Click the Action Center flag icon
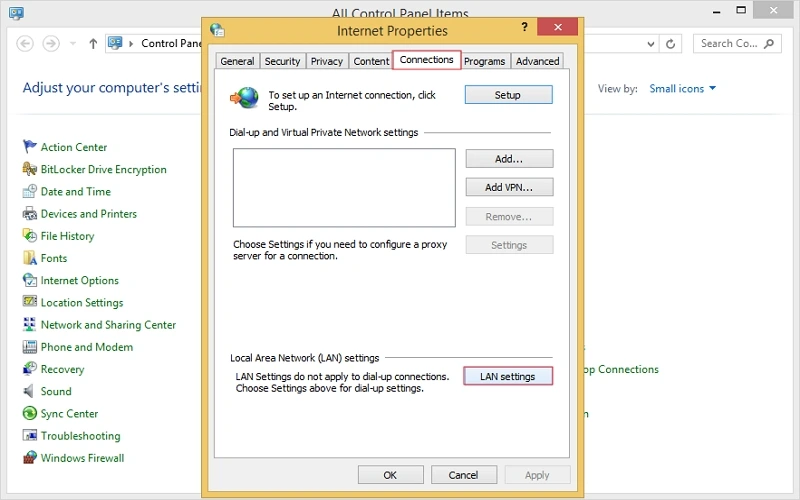Screen dimensions: 800x500 (x=30, y=147)
